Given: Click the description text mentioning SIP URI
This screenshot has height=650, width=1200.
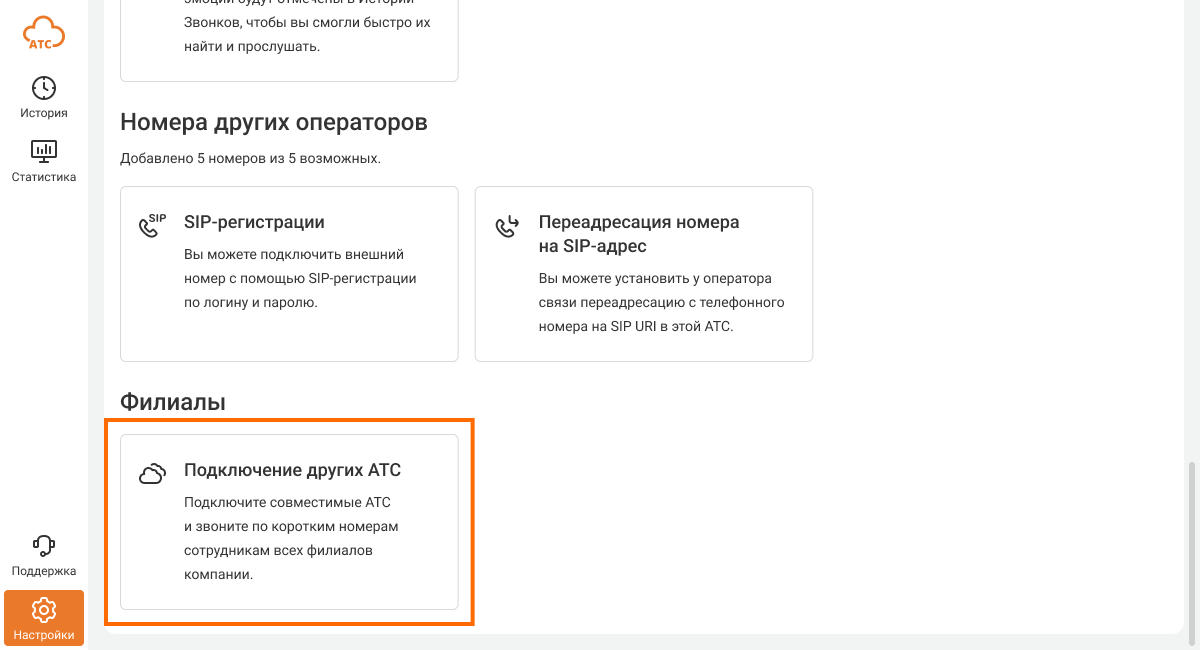Looking at the screenshot, I should coord(660,302).
